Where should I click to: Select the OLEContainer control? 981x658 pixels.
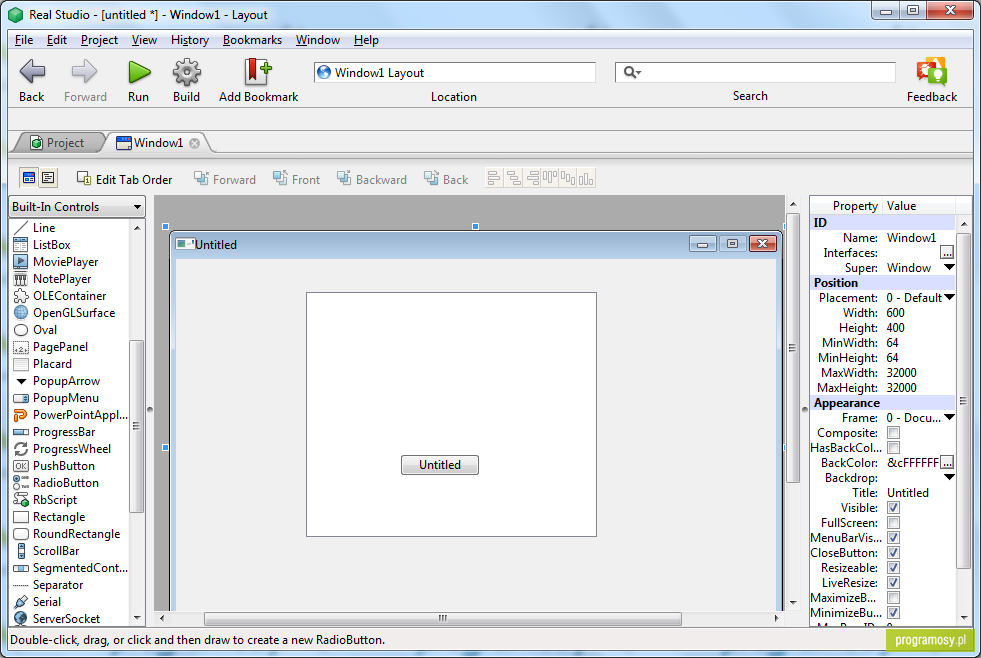(70, 295)
